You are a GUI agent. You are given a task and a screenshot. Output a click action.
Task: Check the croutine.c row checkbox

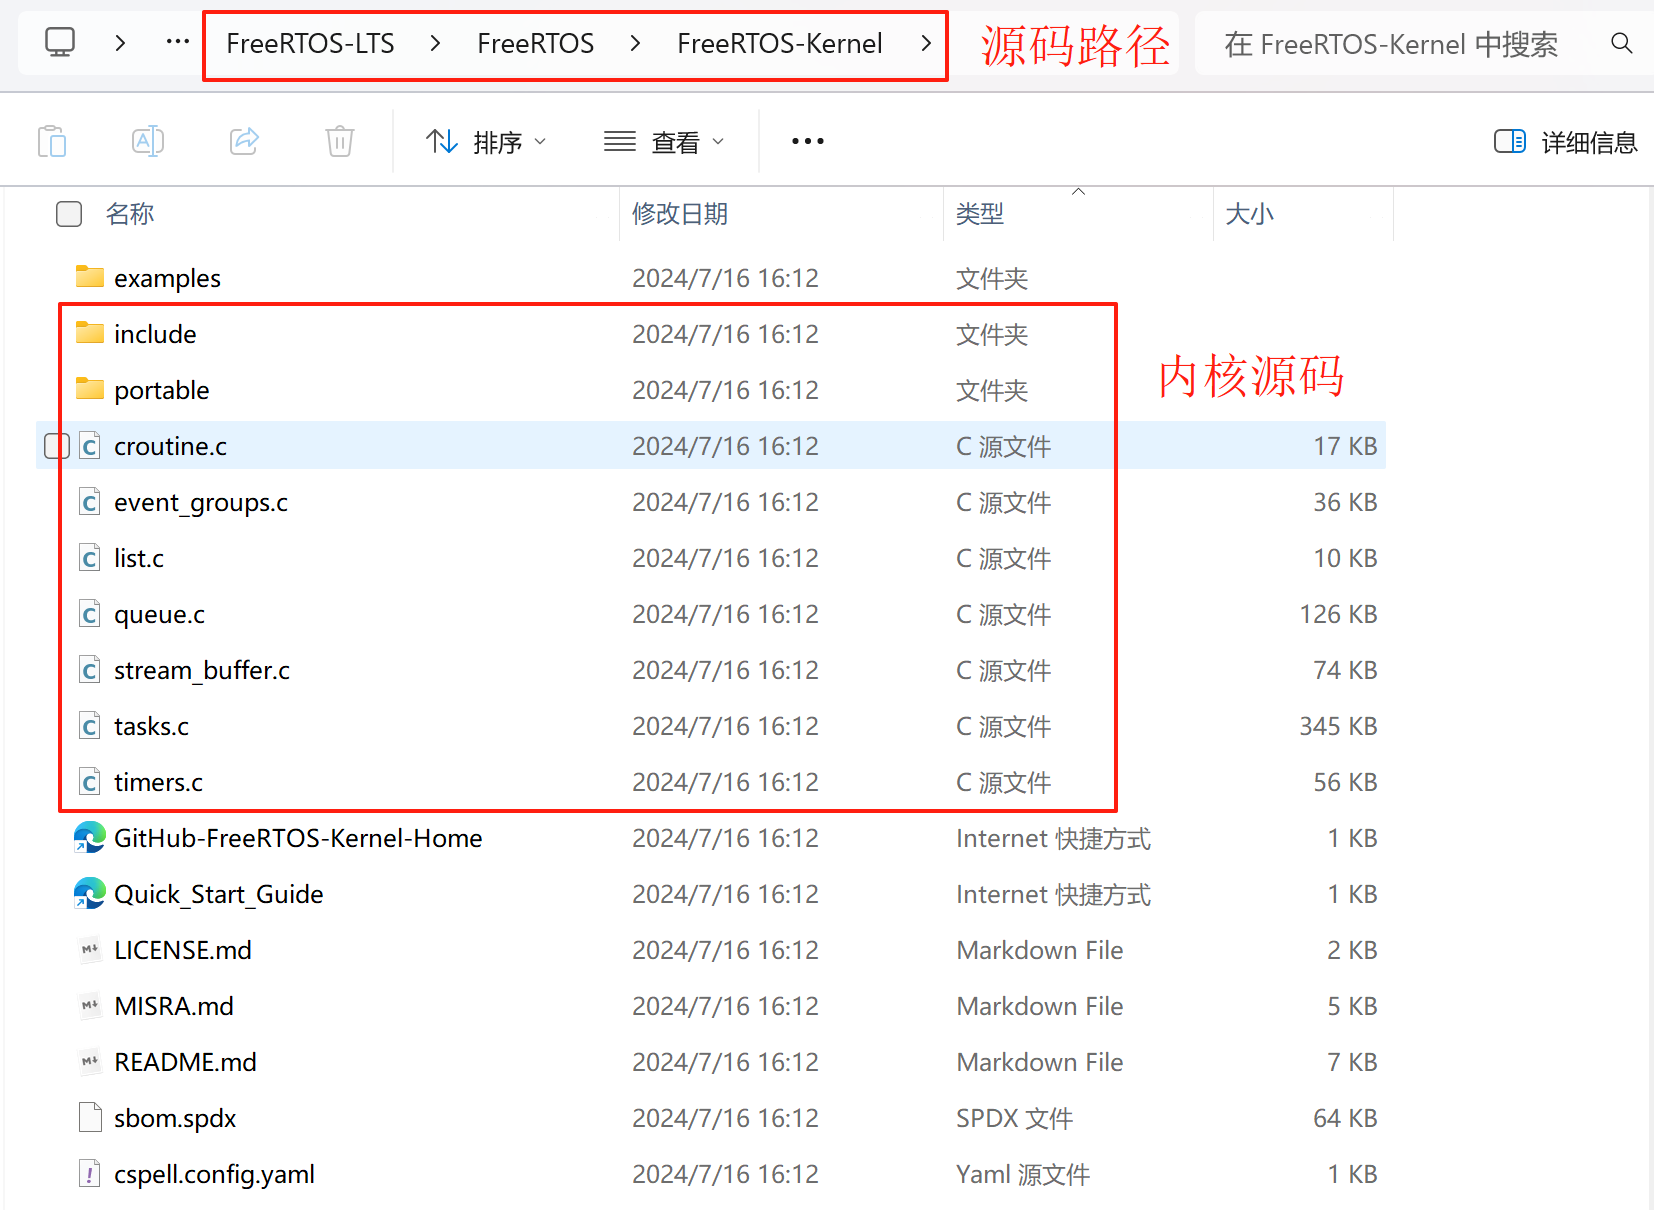click(57, 446)
